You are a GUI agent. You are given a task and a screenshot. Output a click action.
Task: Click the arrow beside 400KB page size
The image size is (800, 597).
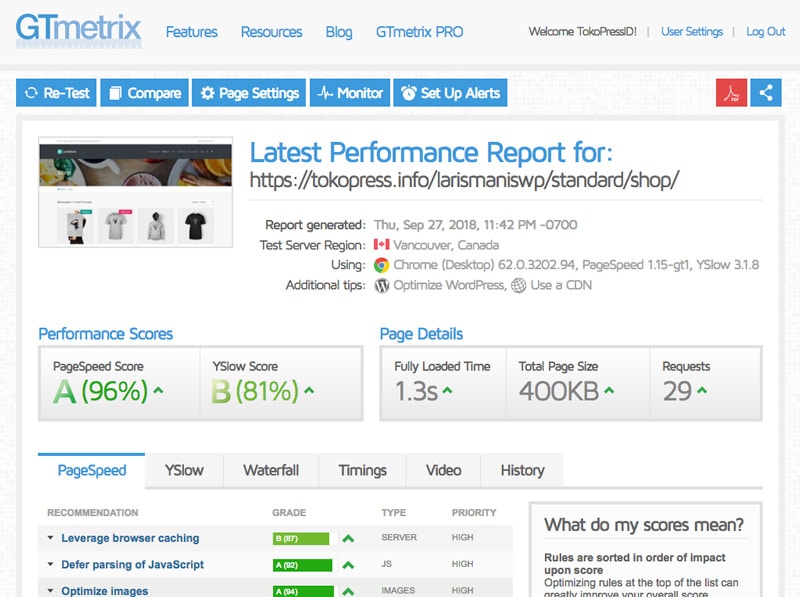click(x=609, y=390)
